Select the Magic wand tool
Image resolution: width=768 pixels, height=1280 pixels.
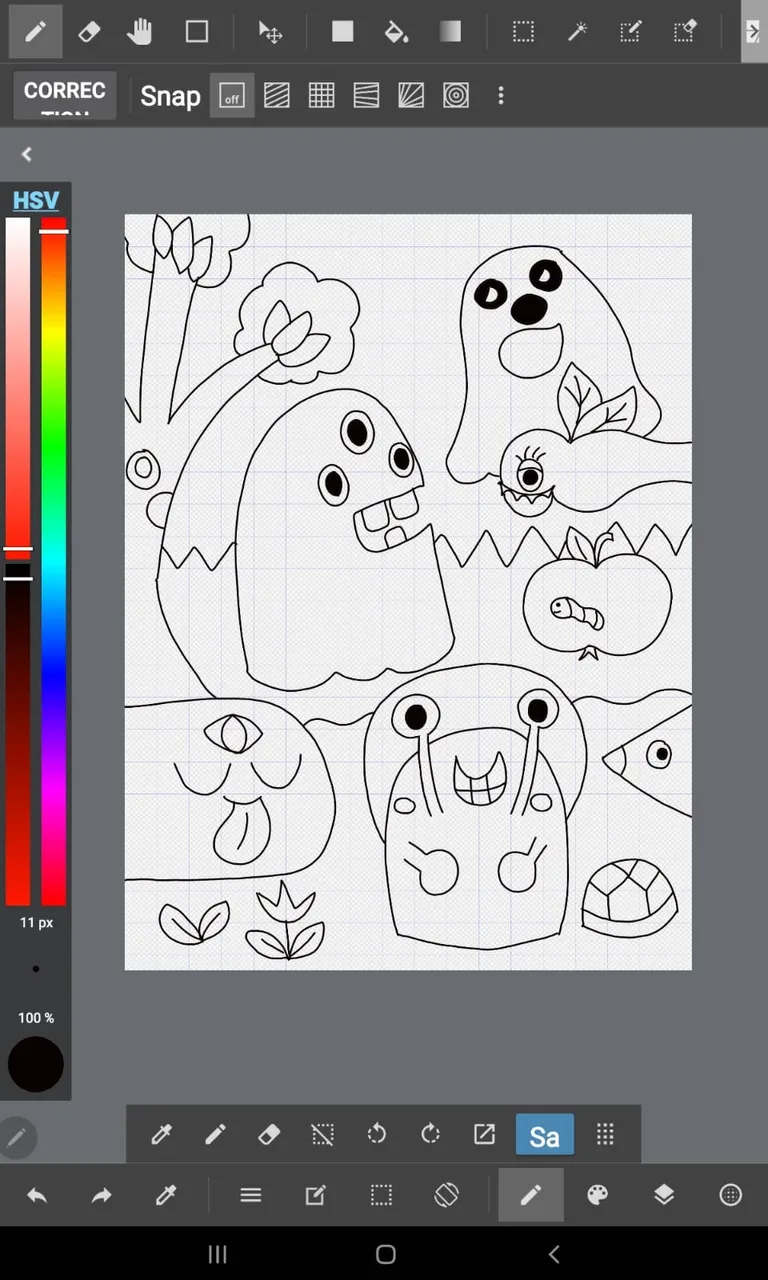[577, 32]
